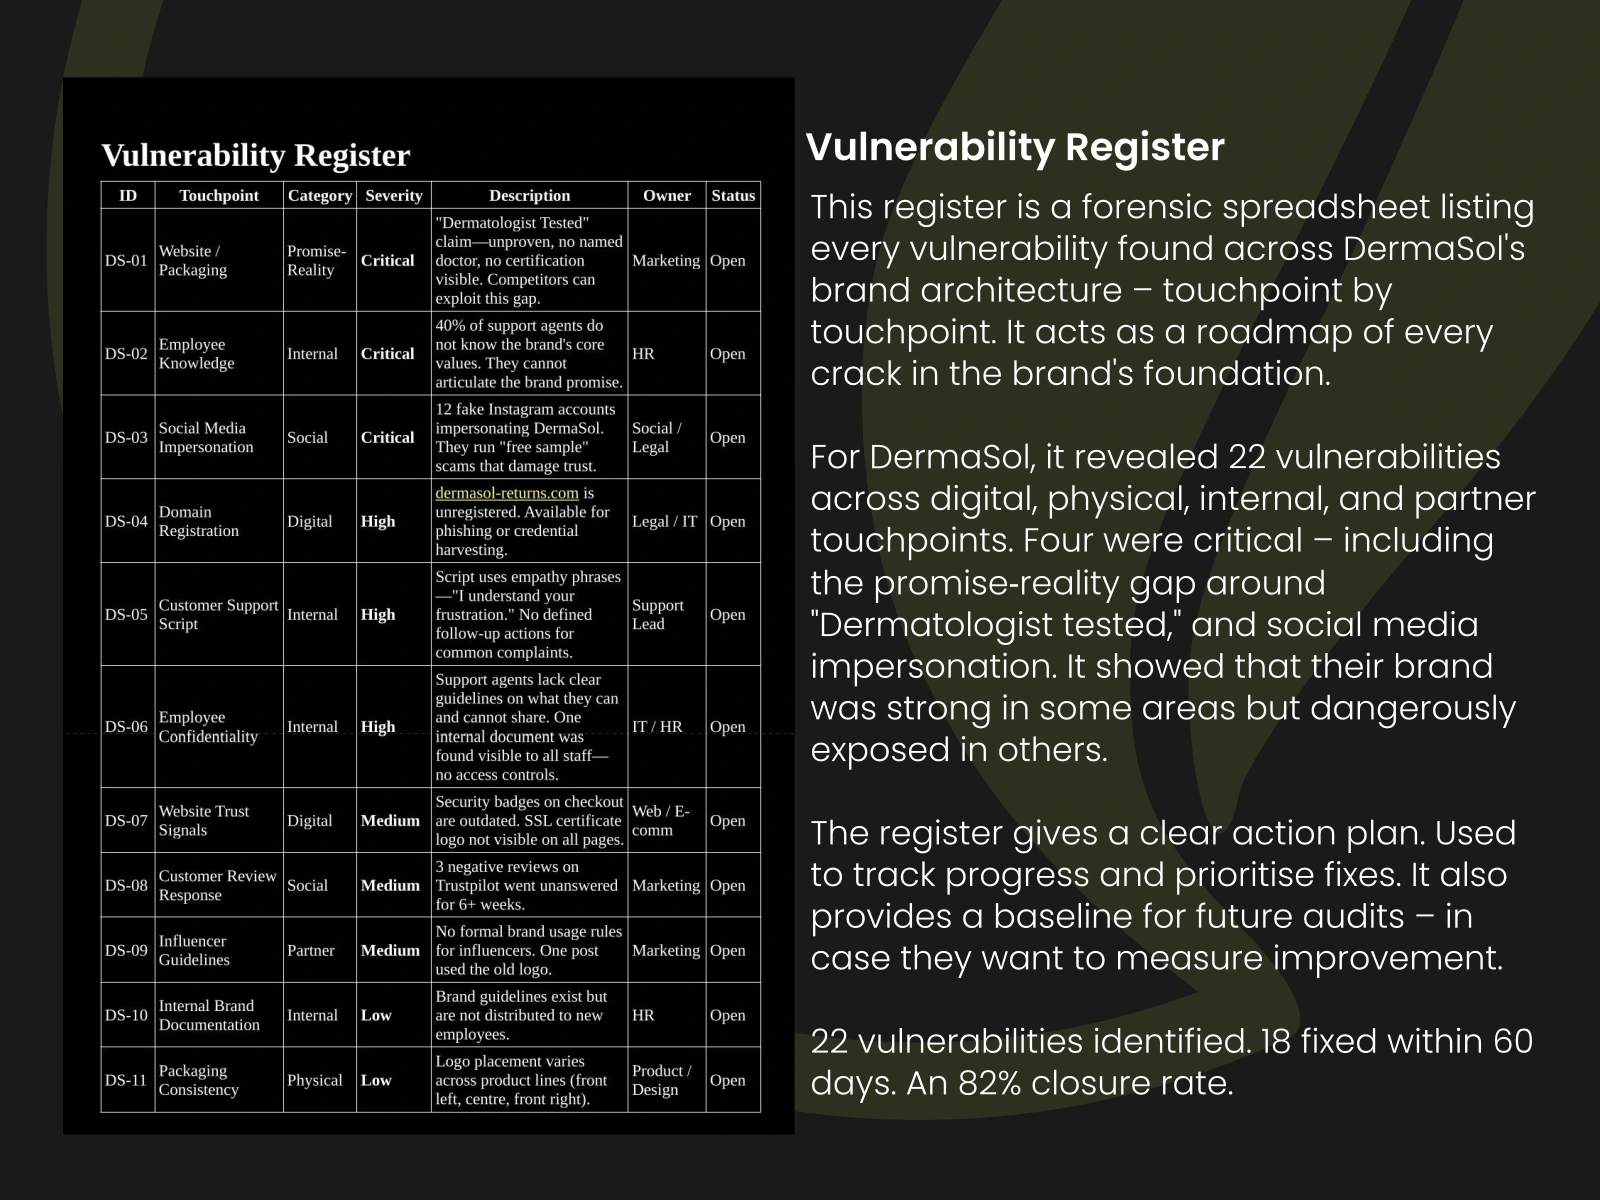The image size is (1600, 1200).
Task: Click the Category column header
Action: pos(320,196)
